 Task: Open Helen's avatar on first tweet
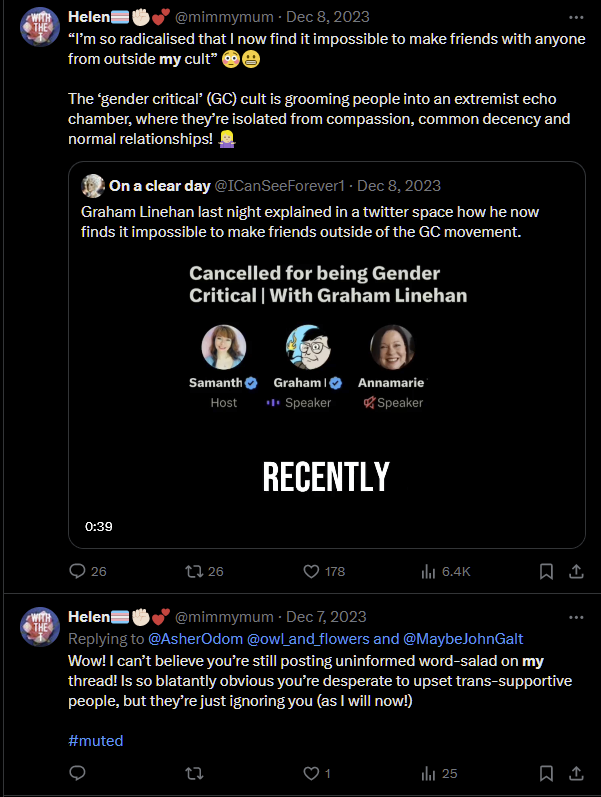40,26
